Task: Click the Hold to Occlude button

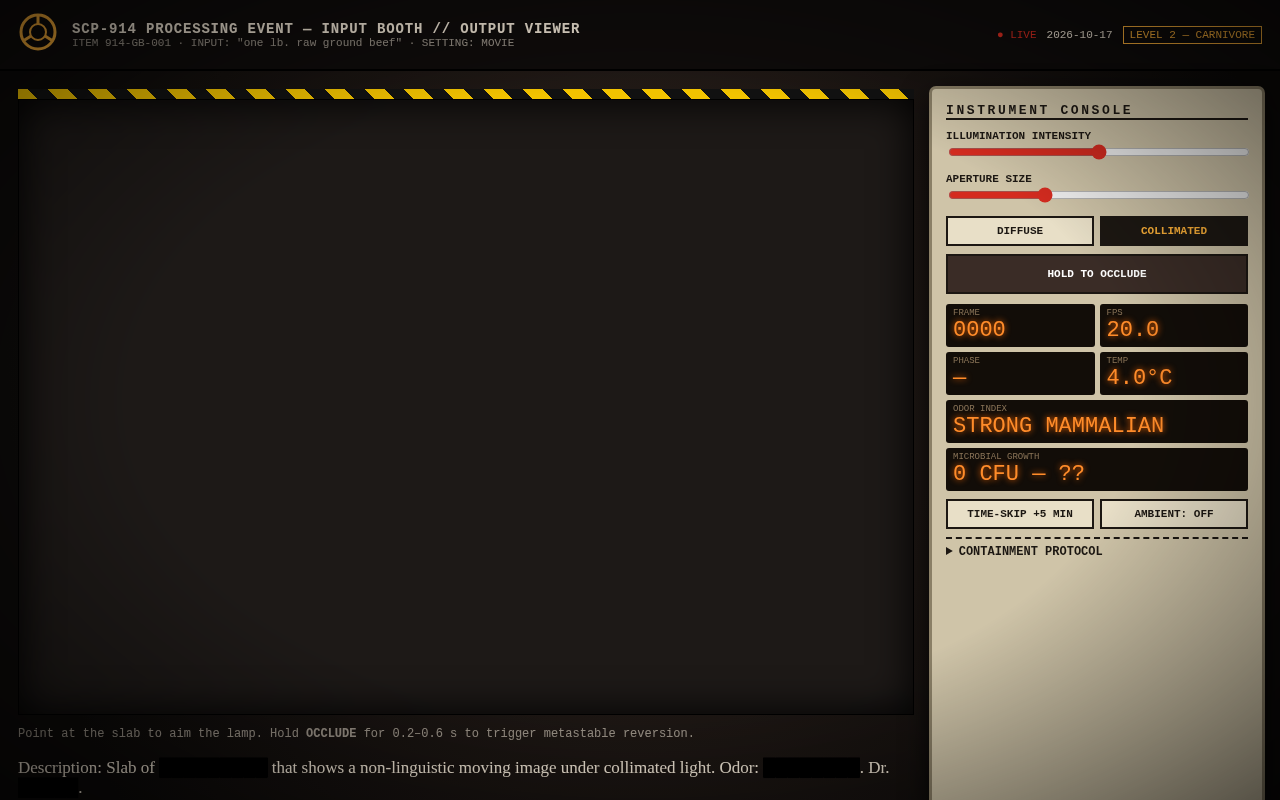Action: pos(1097,274)
